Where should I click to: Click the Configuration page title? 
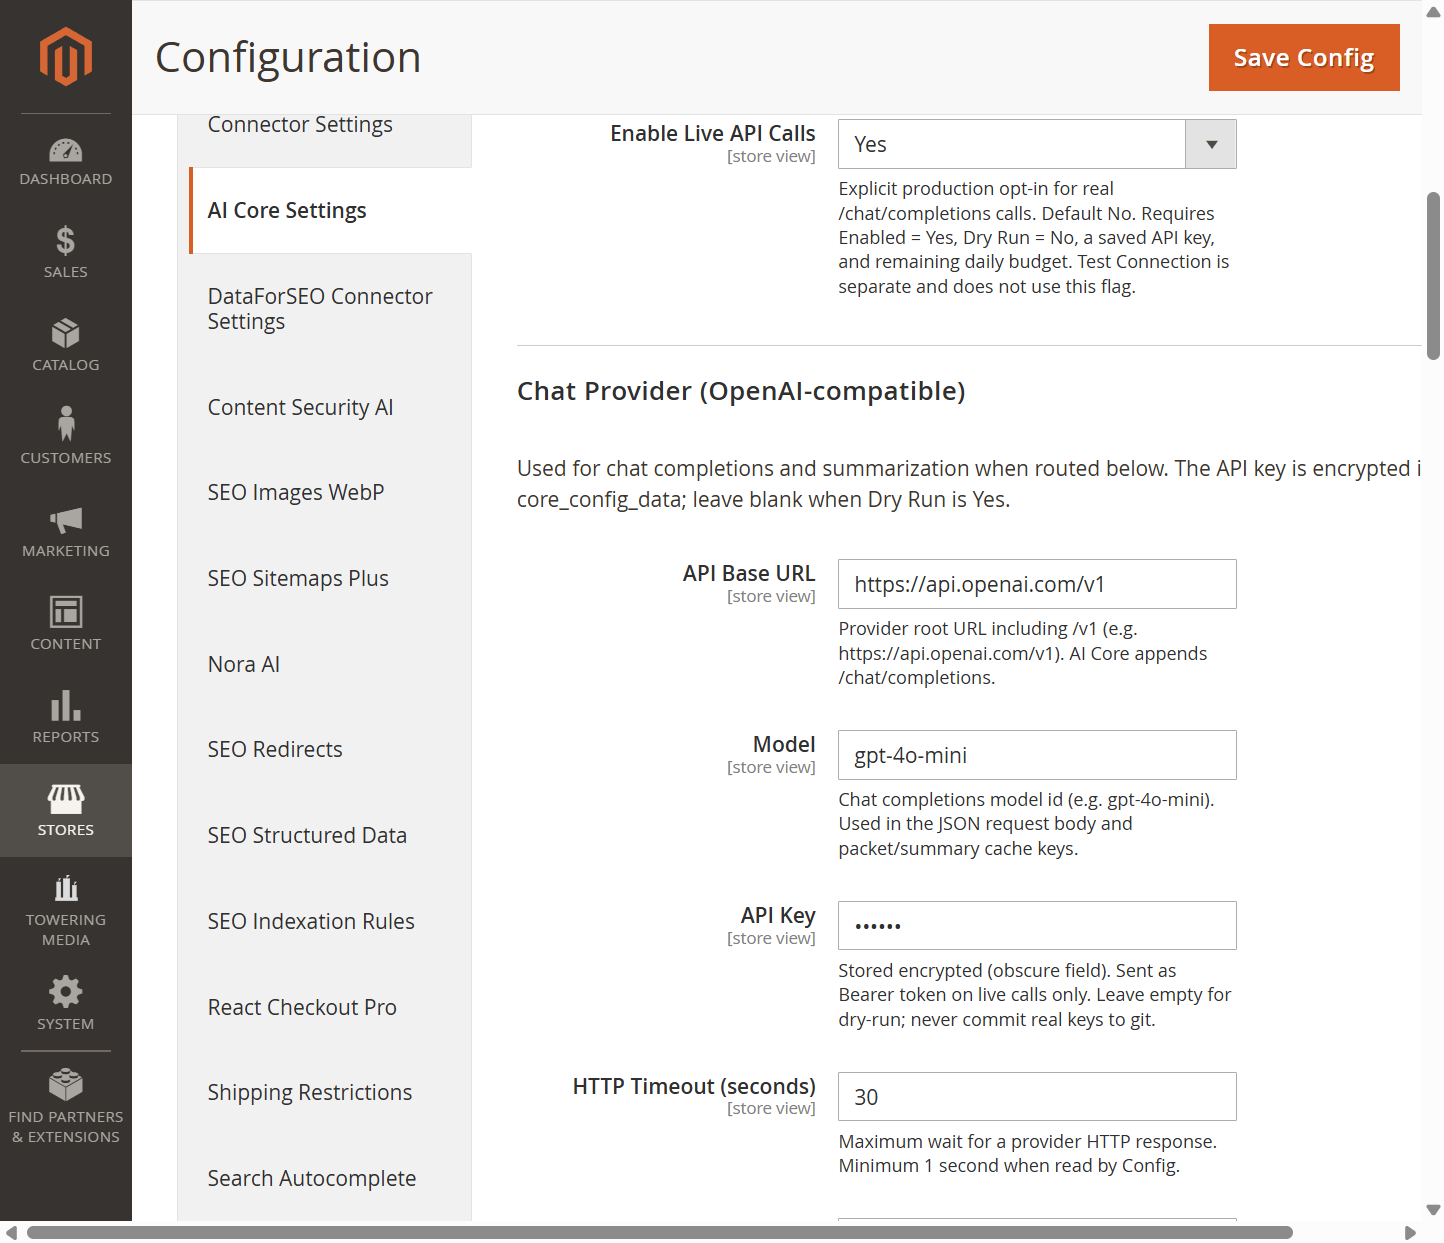click(288, 58)
